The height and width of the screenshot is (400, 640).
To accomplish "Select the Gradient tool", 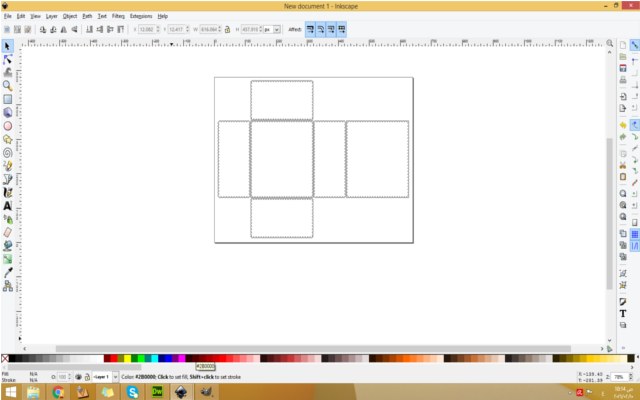I will [7, 259].
